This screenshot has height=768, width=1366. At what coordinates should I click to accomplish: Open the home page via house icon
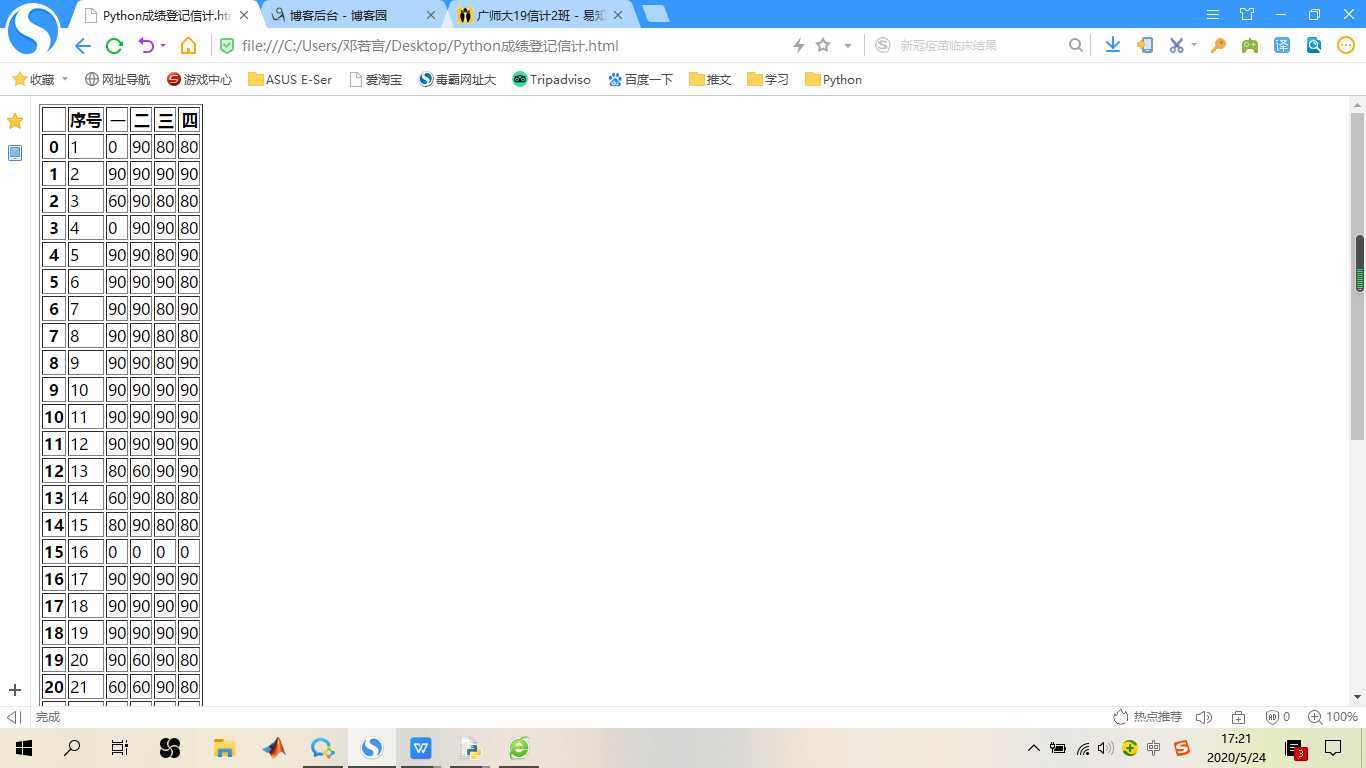(188, 46)
